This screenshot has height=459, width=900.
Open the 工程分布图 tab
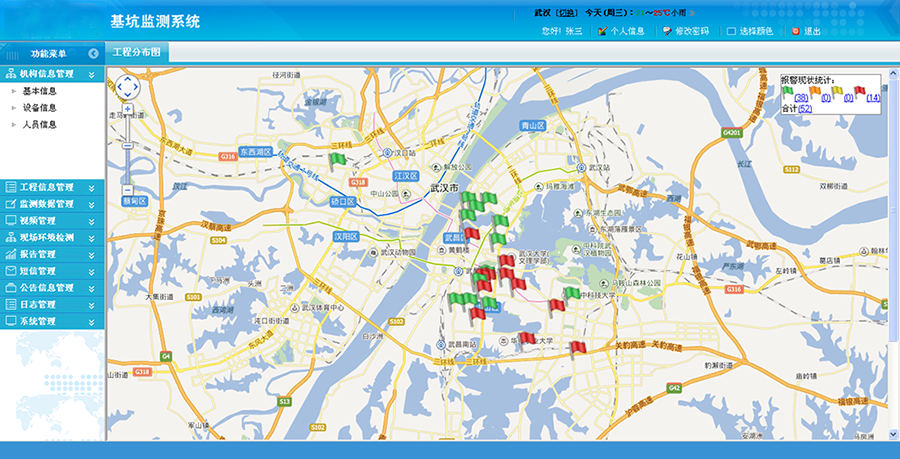[x=137, y=51]
